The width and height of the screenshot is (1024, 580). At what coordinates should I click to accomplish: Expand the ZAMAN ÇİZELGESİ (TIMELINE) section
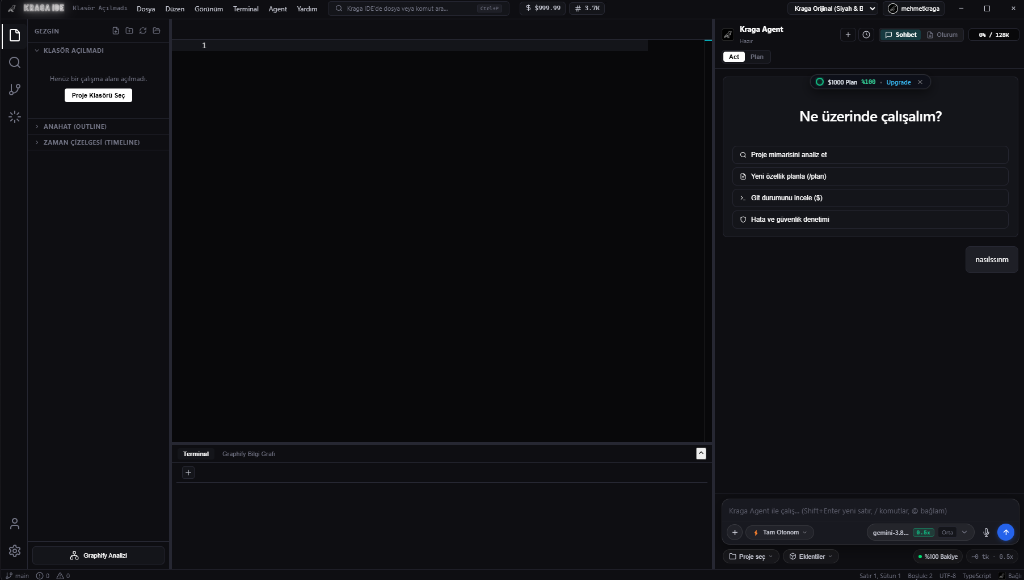98,142
